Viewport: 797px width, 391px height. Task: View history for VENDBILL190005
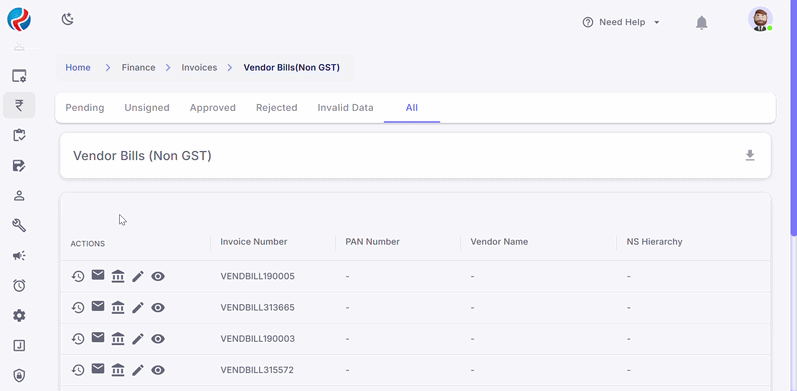(78, 277)
